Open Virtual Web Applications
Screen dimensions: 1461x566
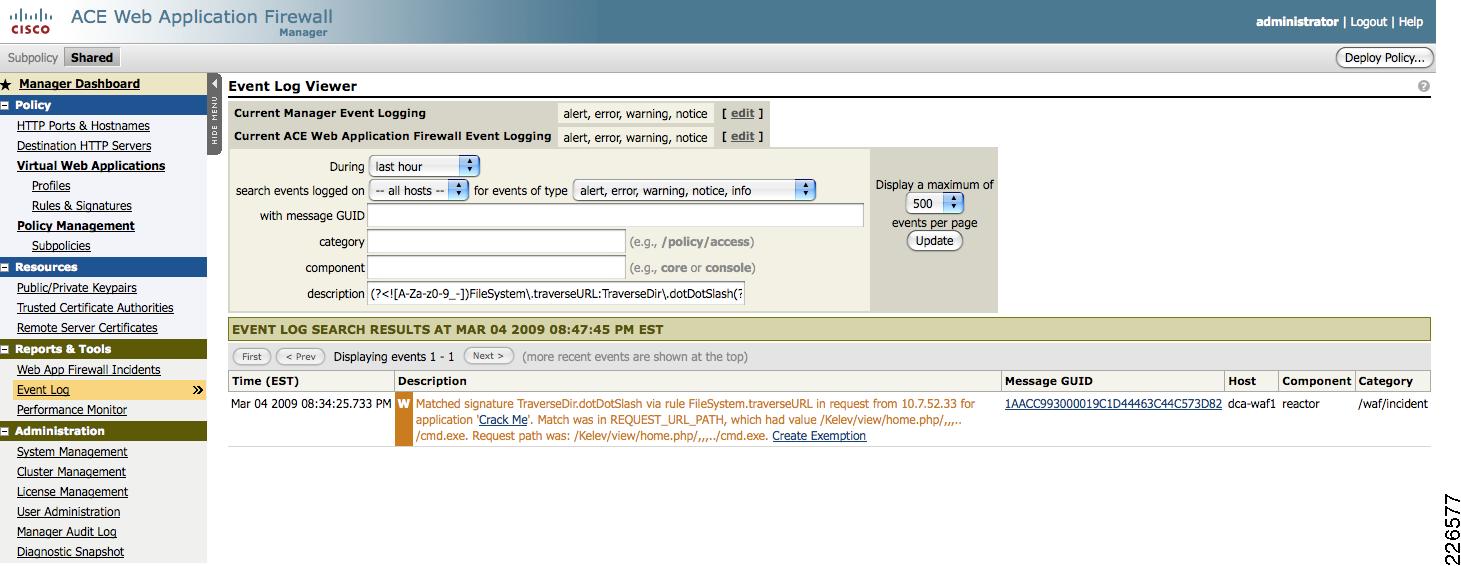click(x=91, y=166)
